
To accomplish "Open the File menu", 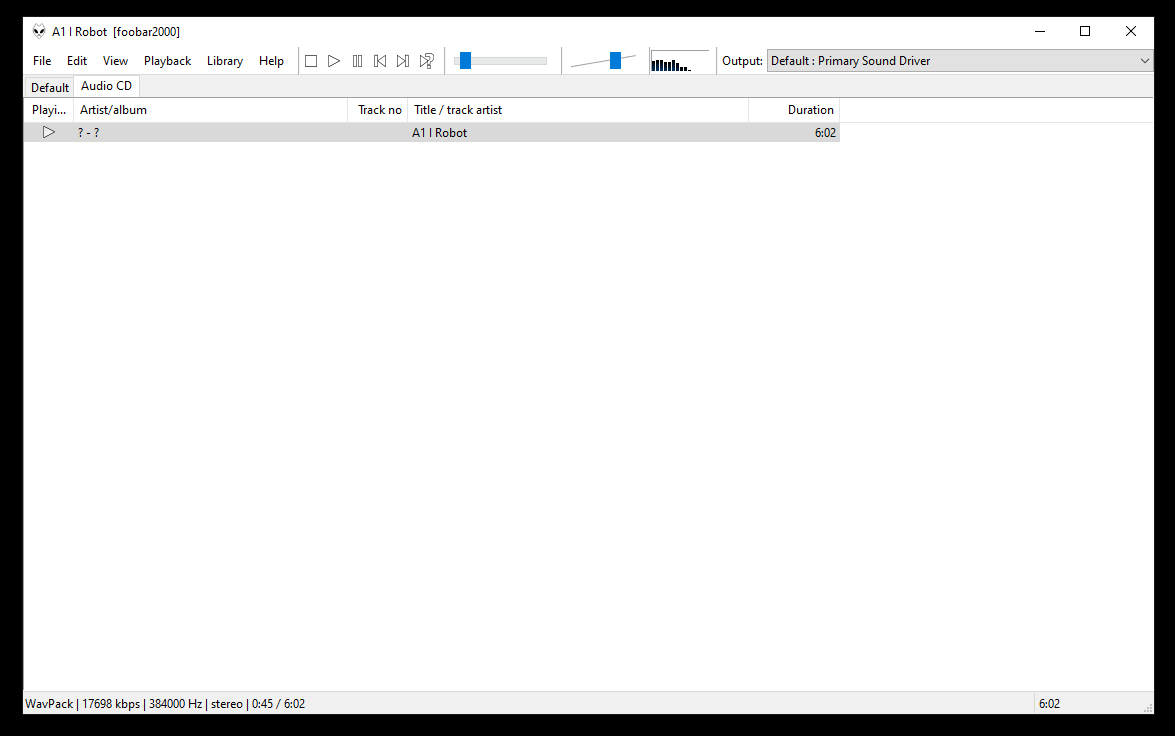I will [42, 61].
